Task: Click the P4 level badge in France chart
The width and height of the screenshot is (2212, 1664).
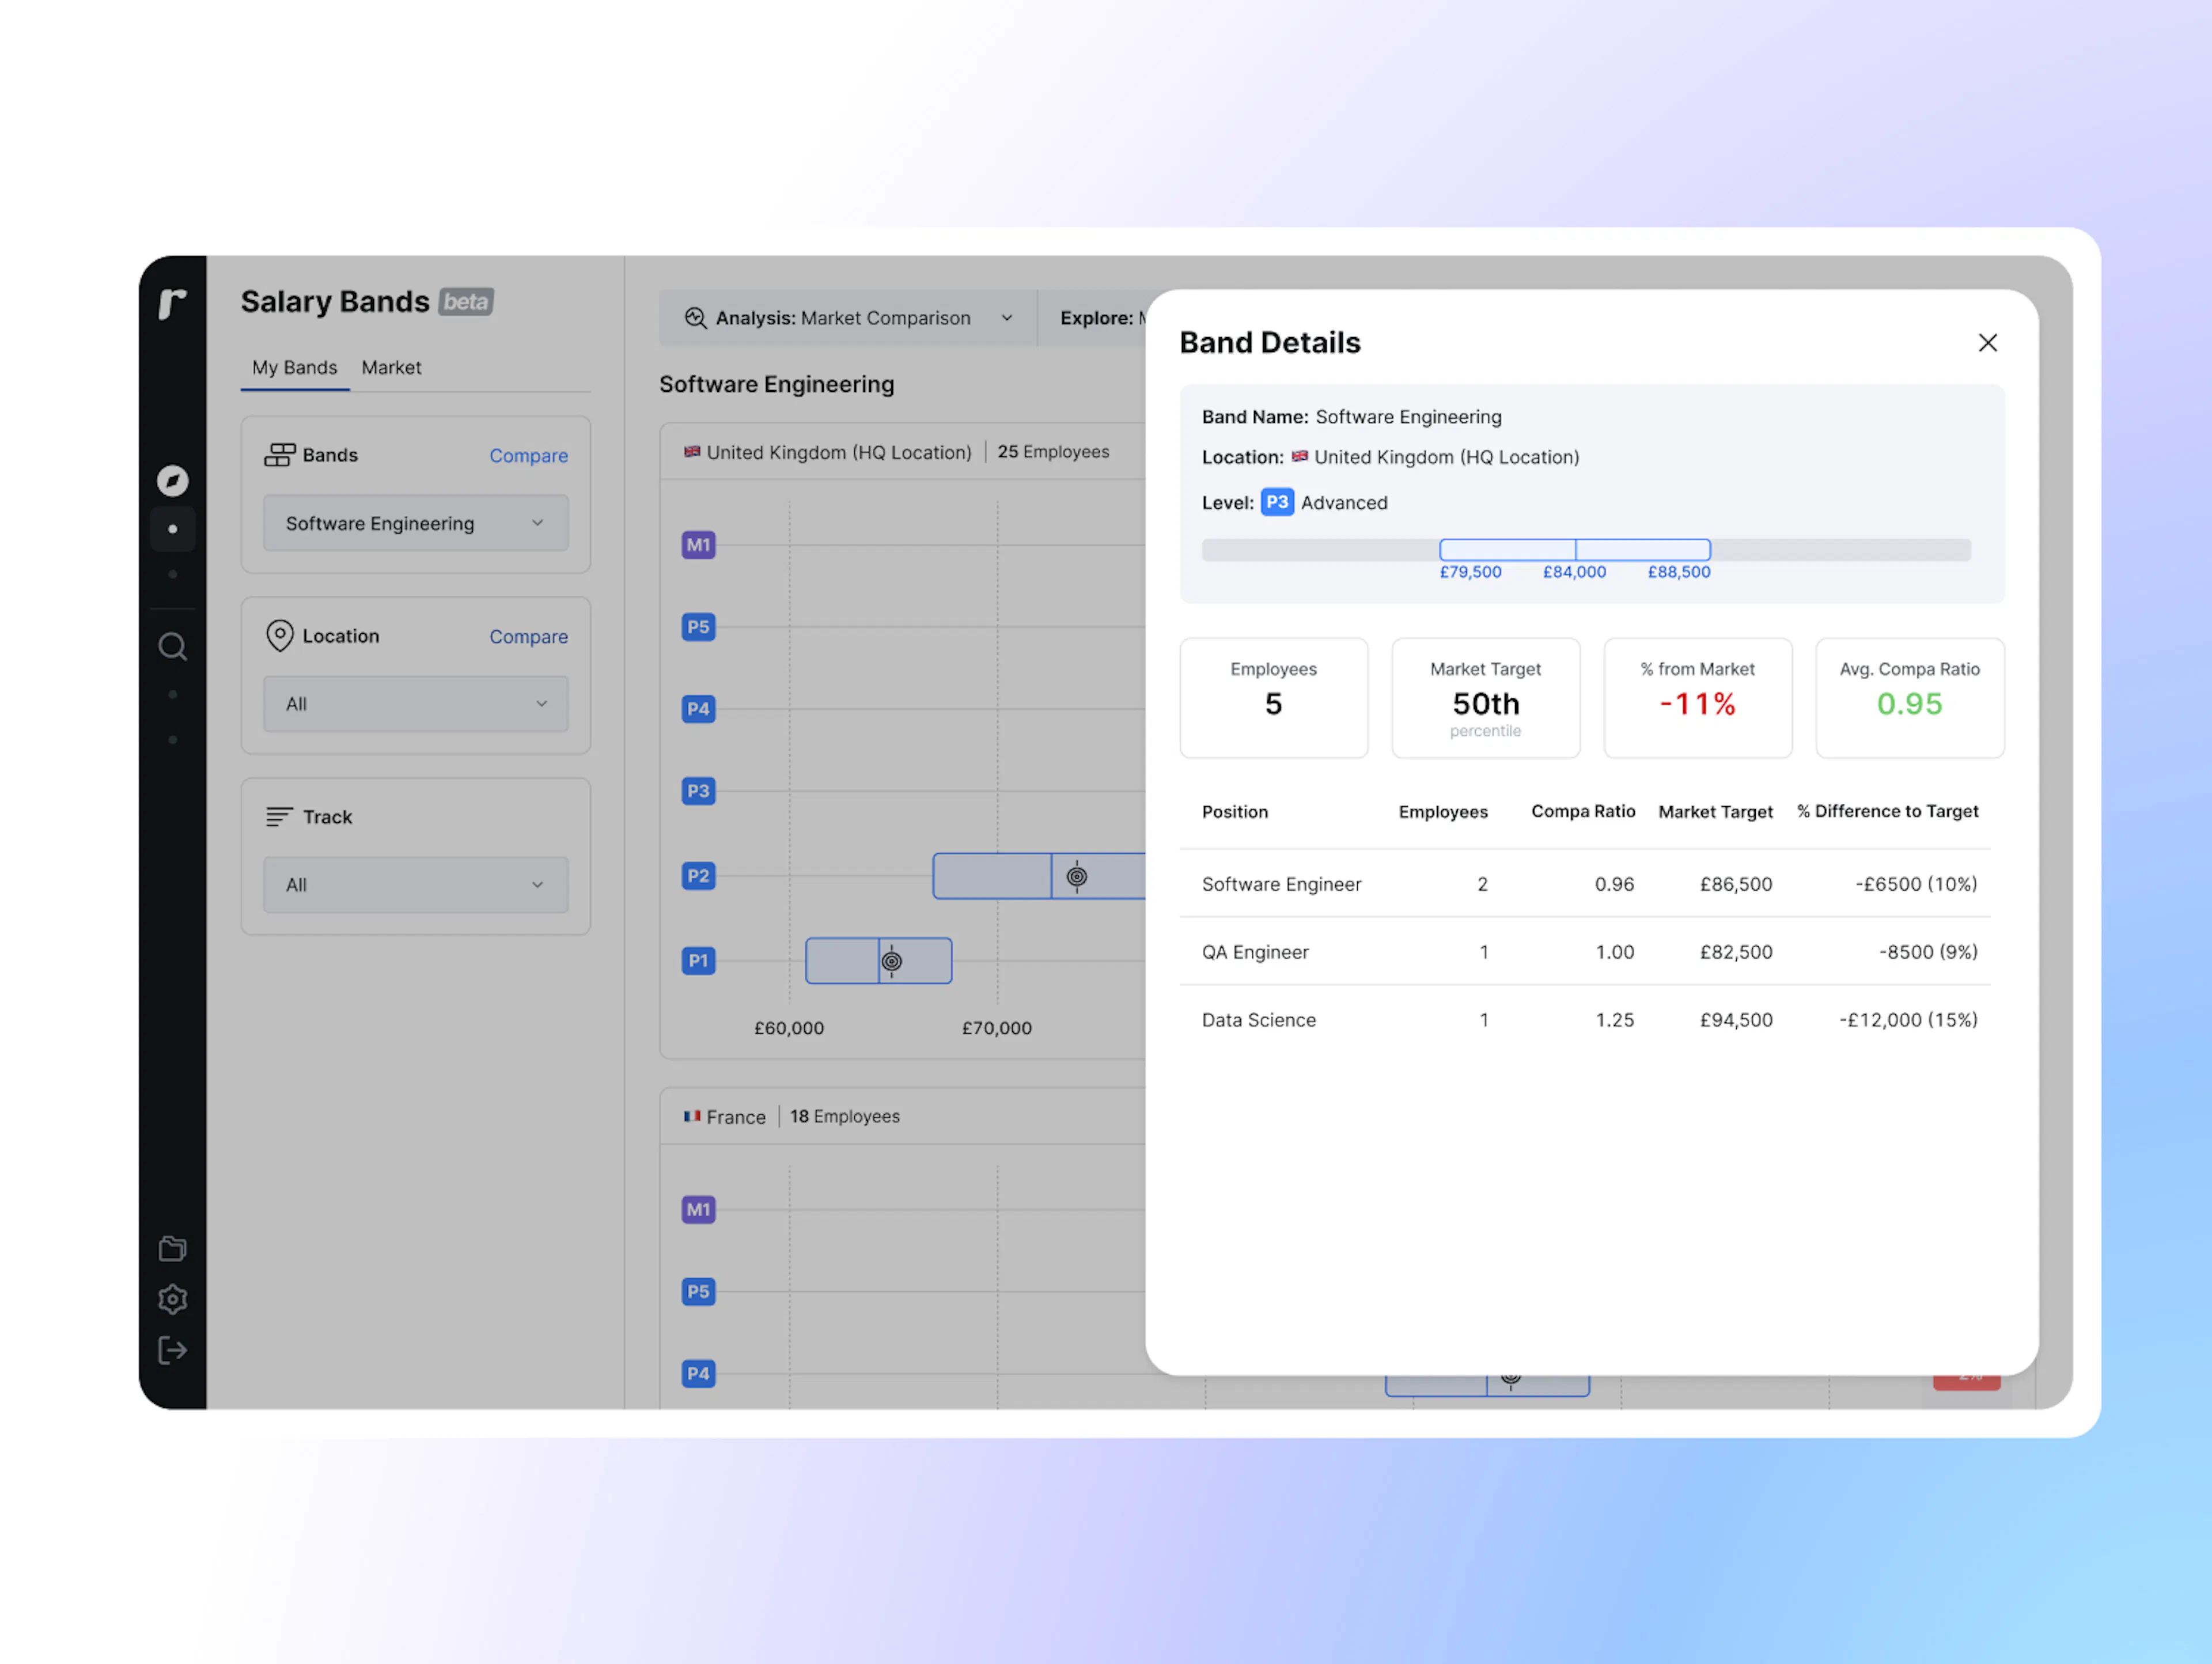Action: click(698, 1374)
